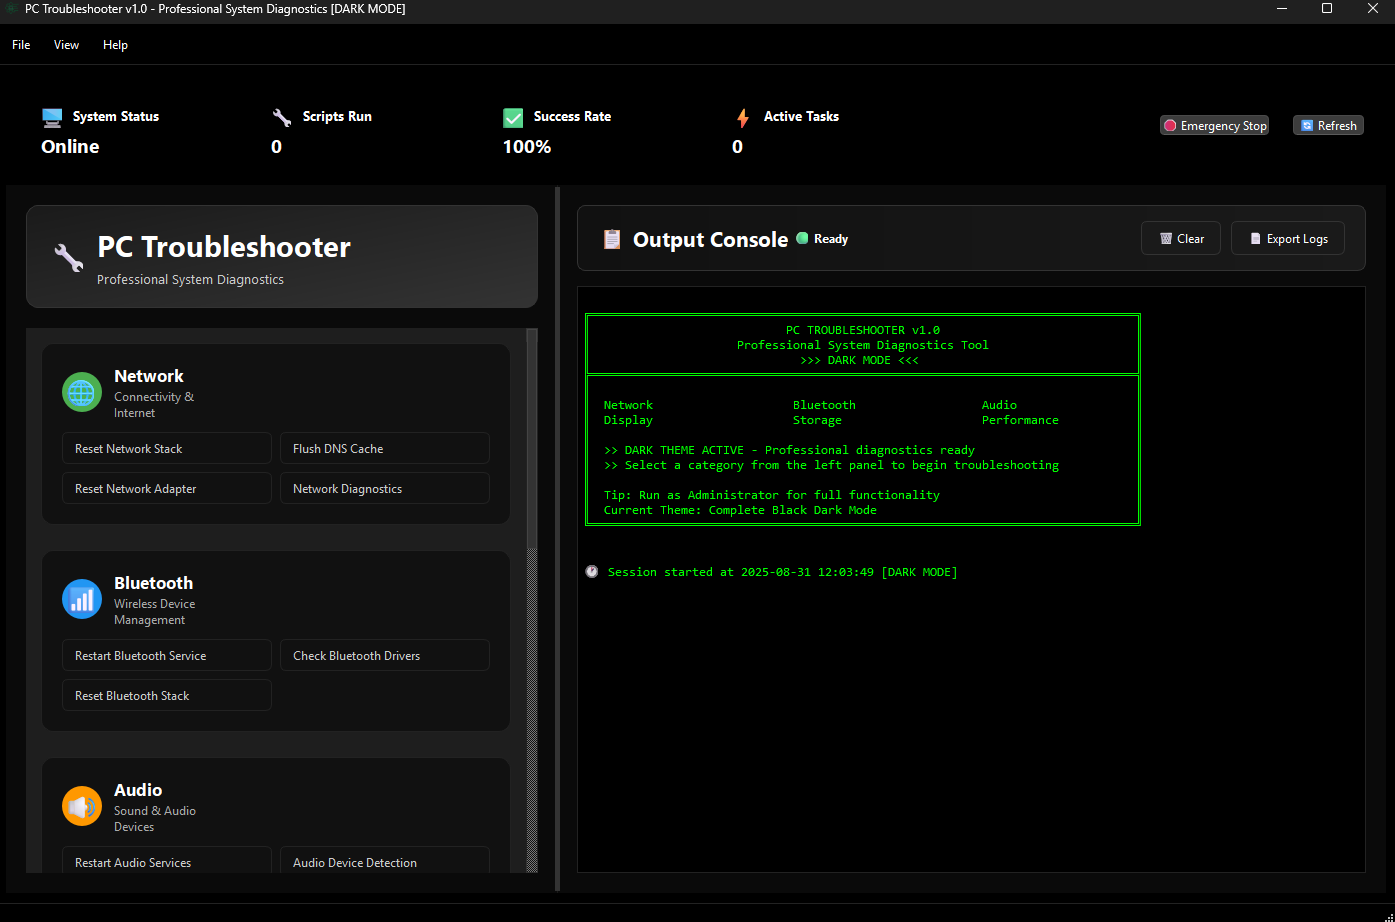
Task: Click the trash icon on the Clear button
Action: (1164, 238)
